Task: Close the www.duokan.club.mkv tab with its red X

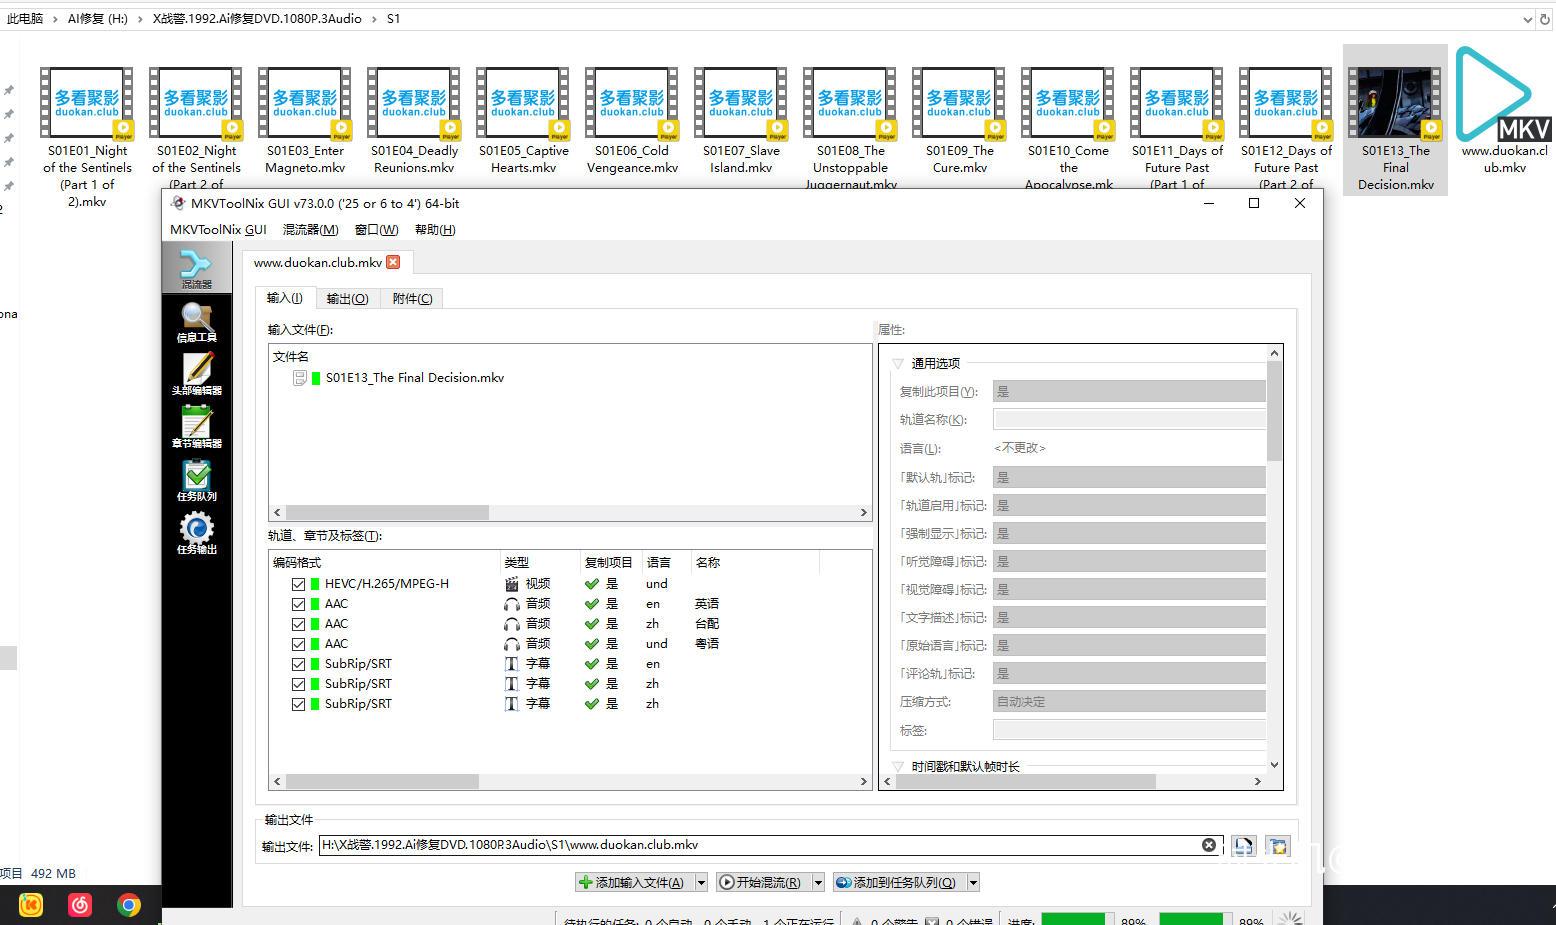Action: pos(393,262)
